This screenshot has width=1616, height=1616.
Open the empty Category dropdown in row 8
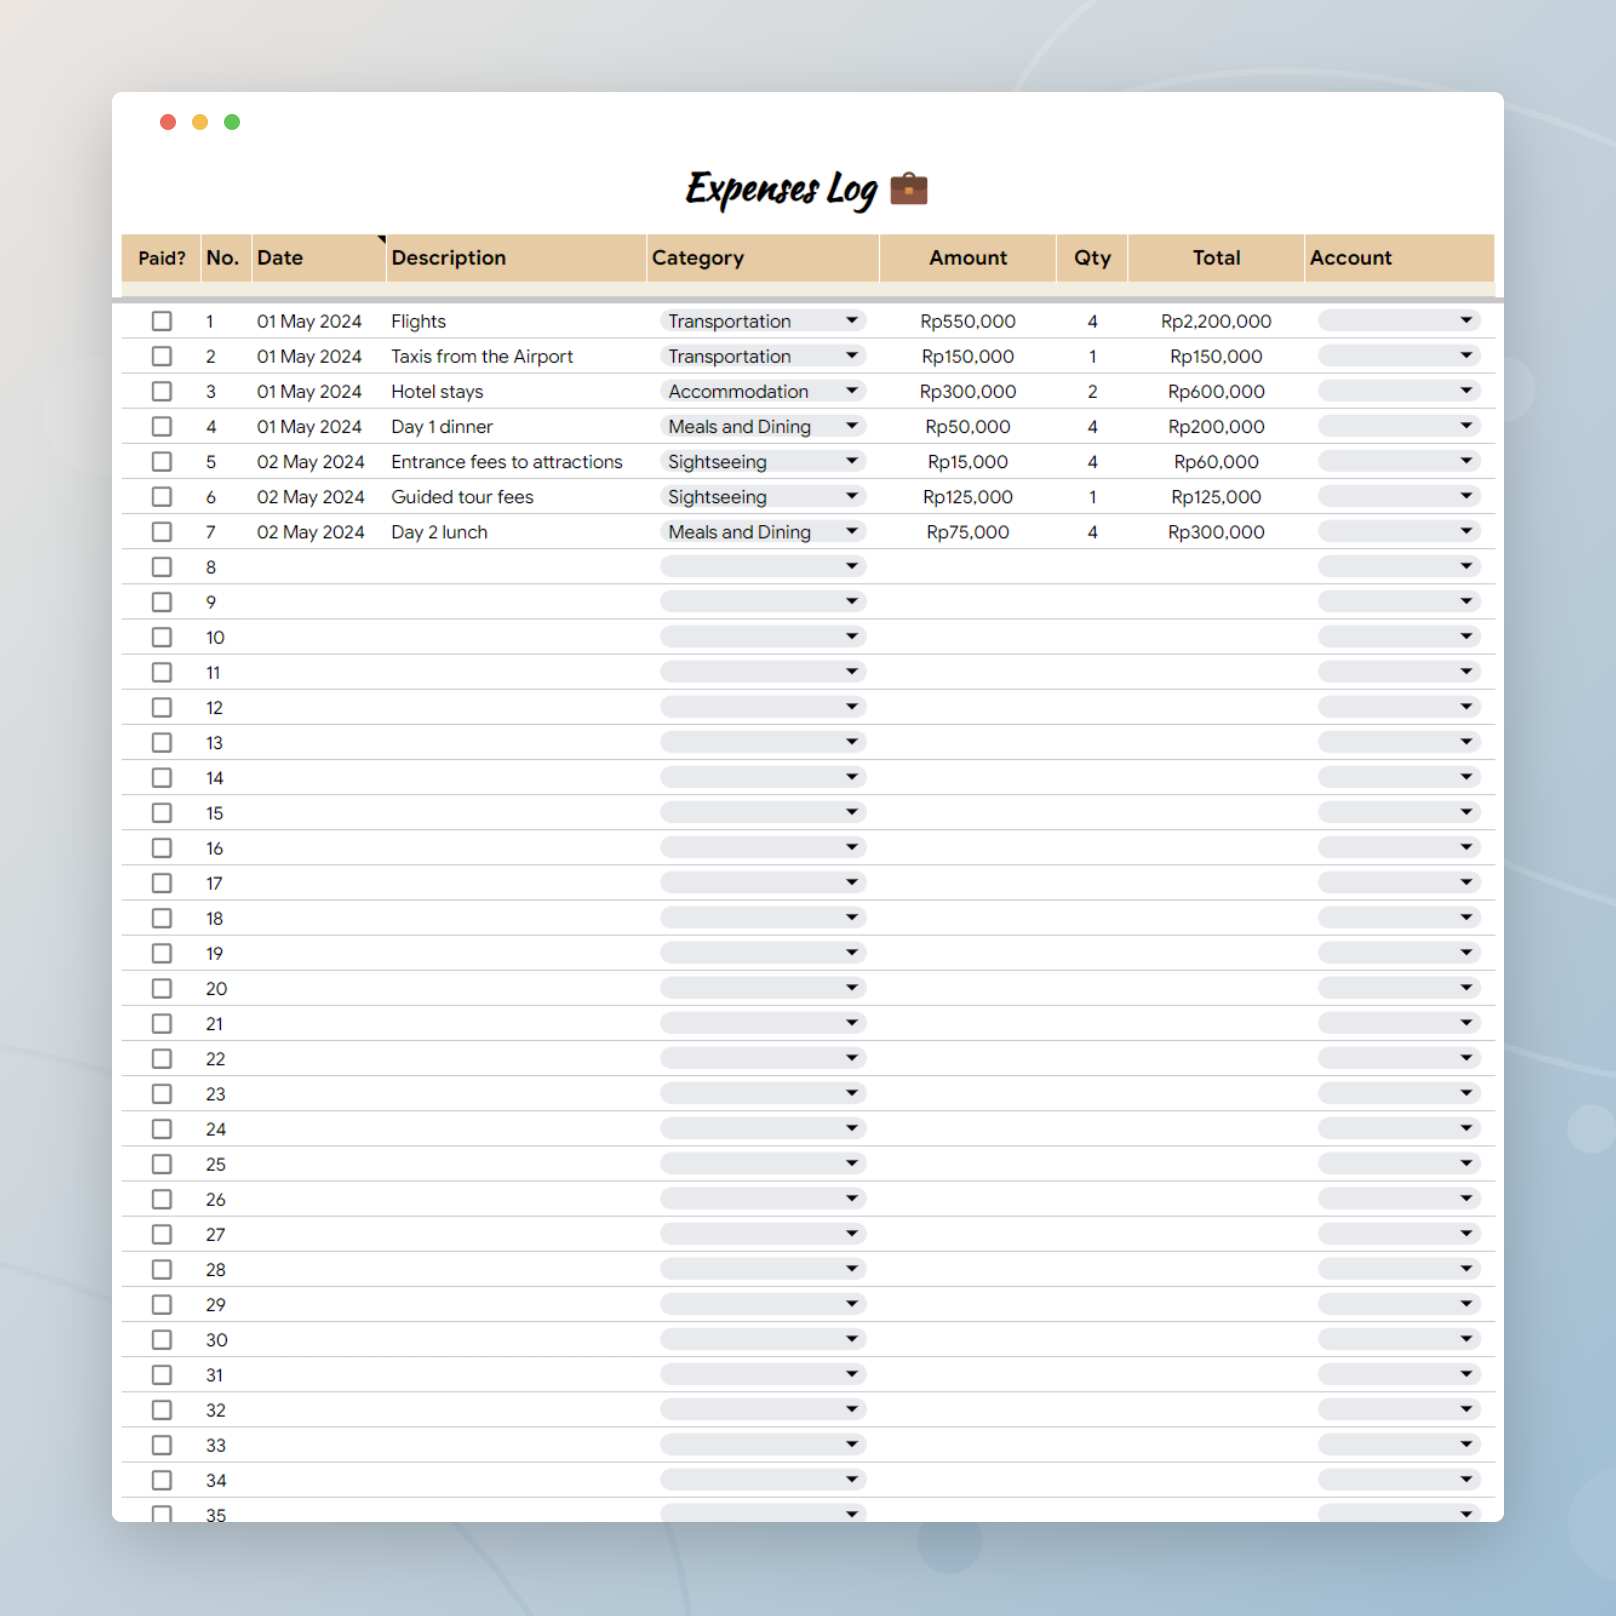click(763, 566)
